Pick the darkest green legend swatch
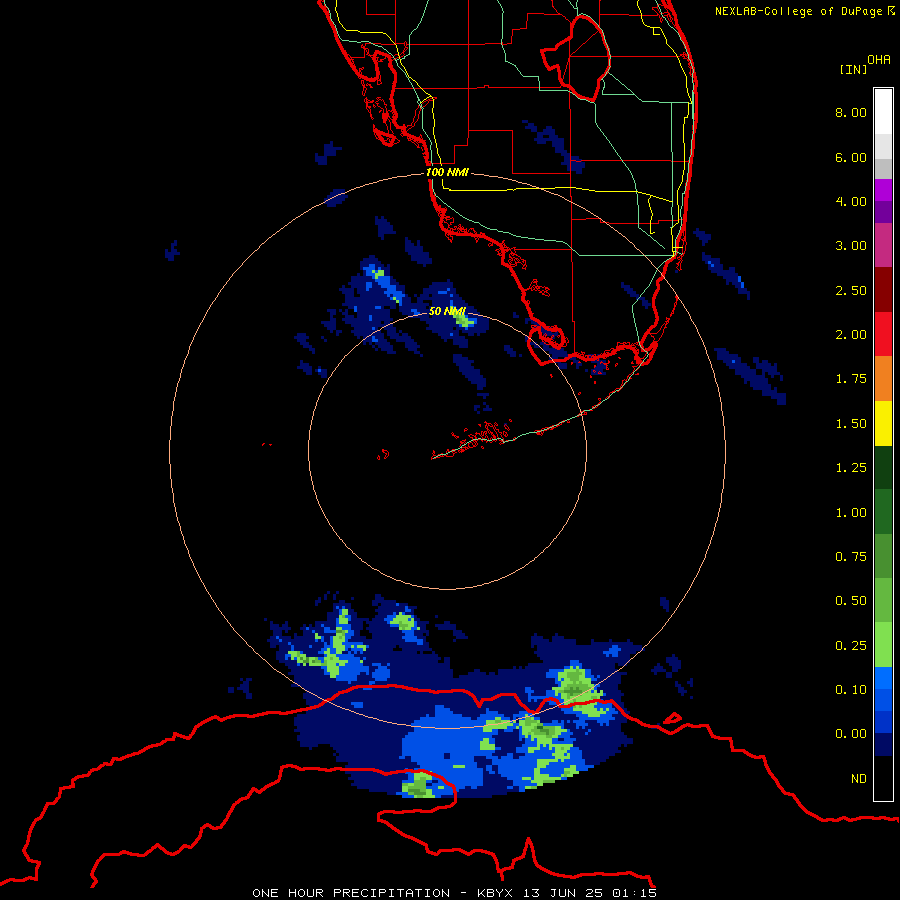 pos(883,468)
